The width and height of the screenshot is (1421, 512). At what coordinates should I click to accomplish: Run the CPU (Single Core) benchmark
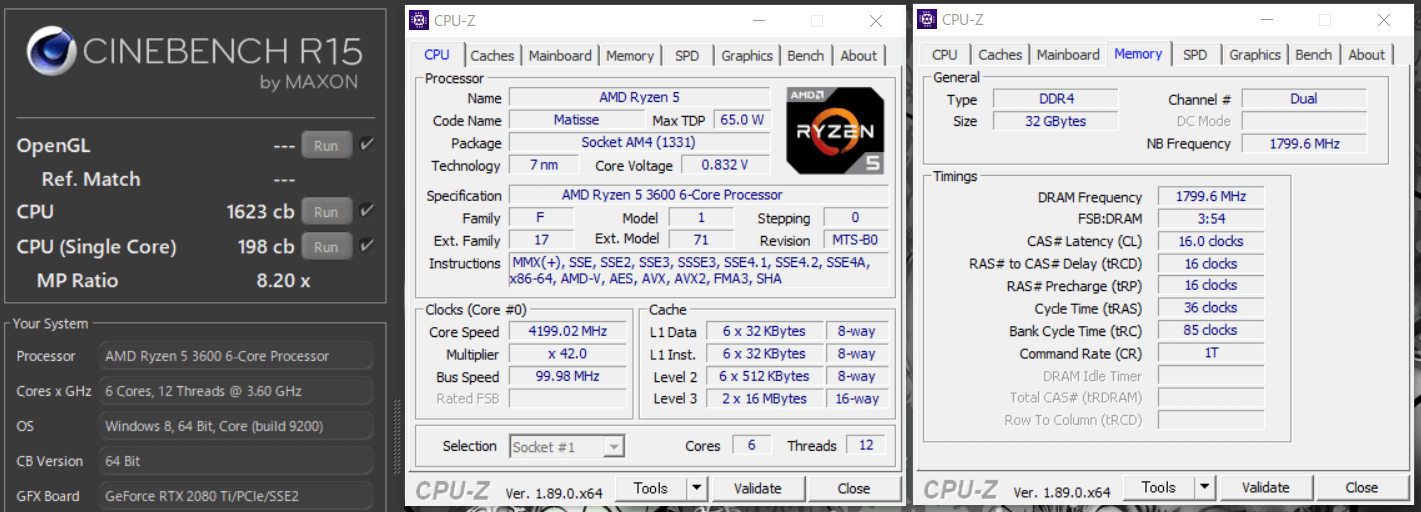[326, 246]
